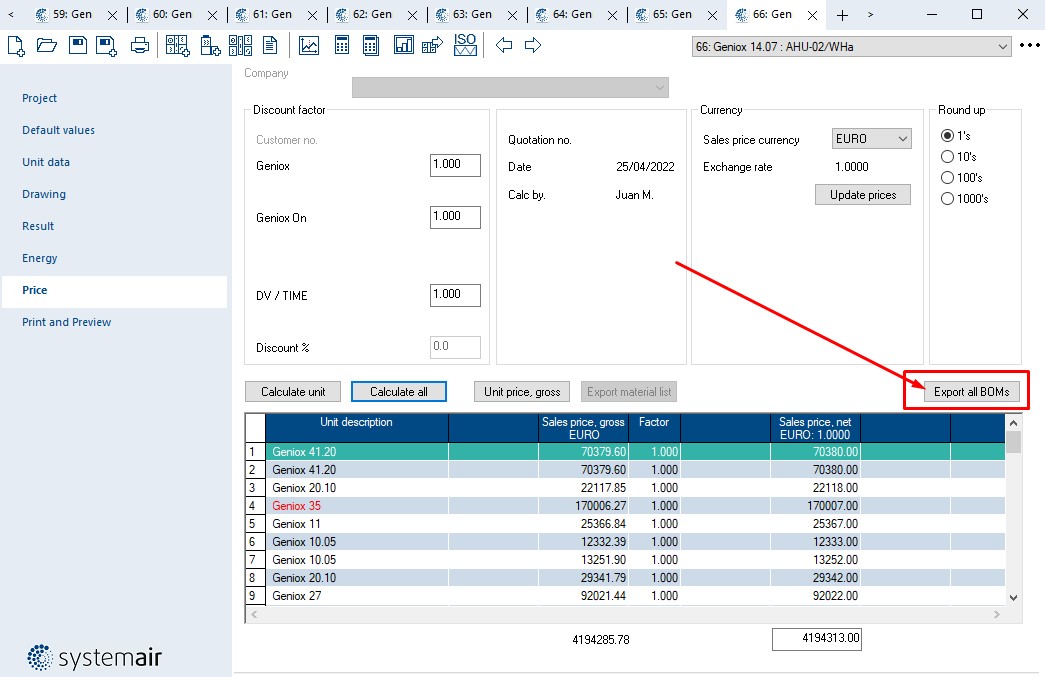Click the Unit description column header
Screen dimensions: 1045x677
point(357,428)
